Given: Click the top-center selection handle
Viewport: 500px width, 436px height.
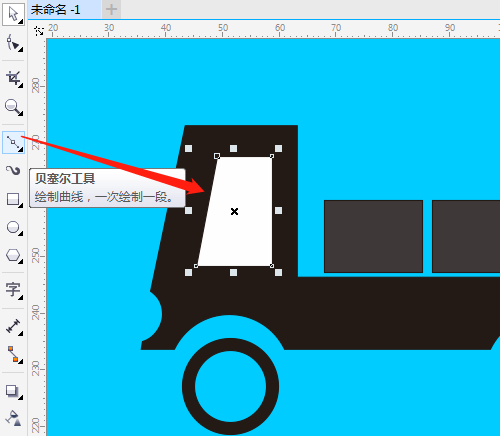Looking at the screenshot, I should [233, 148].
